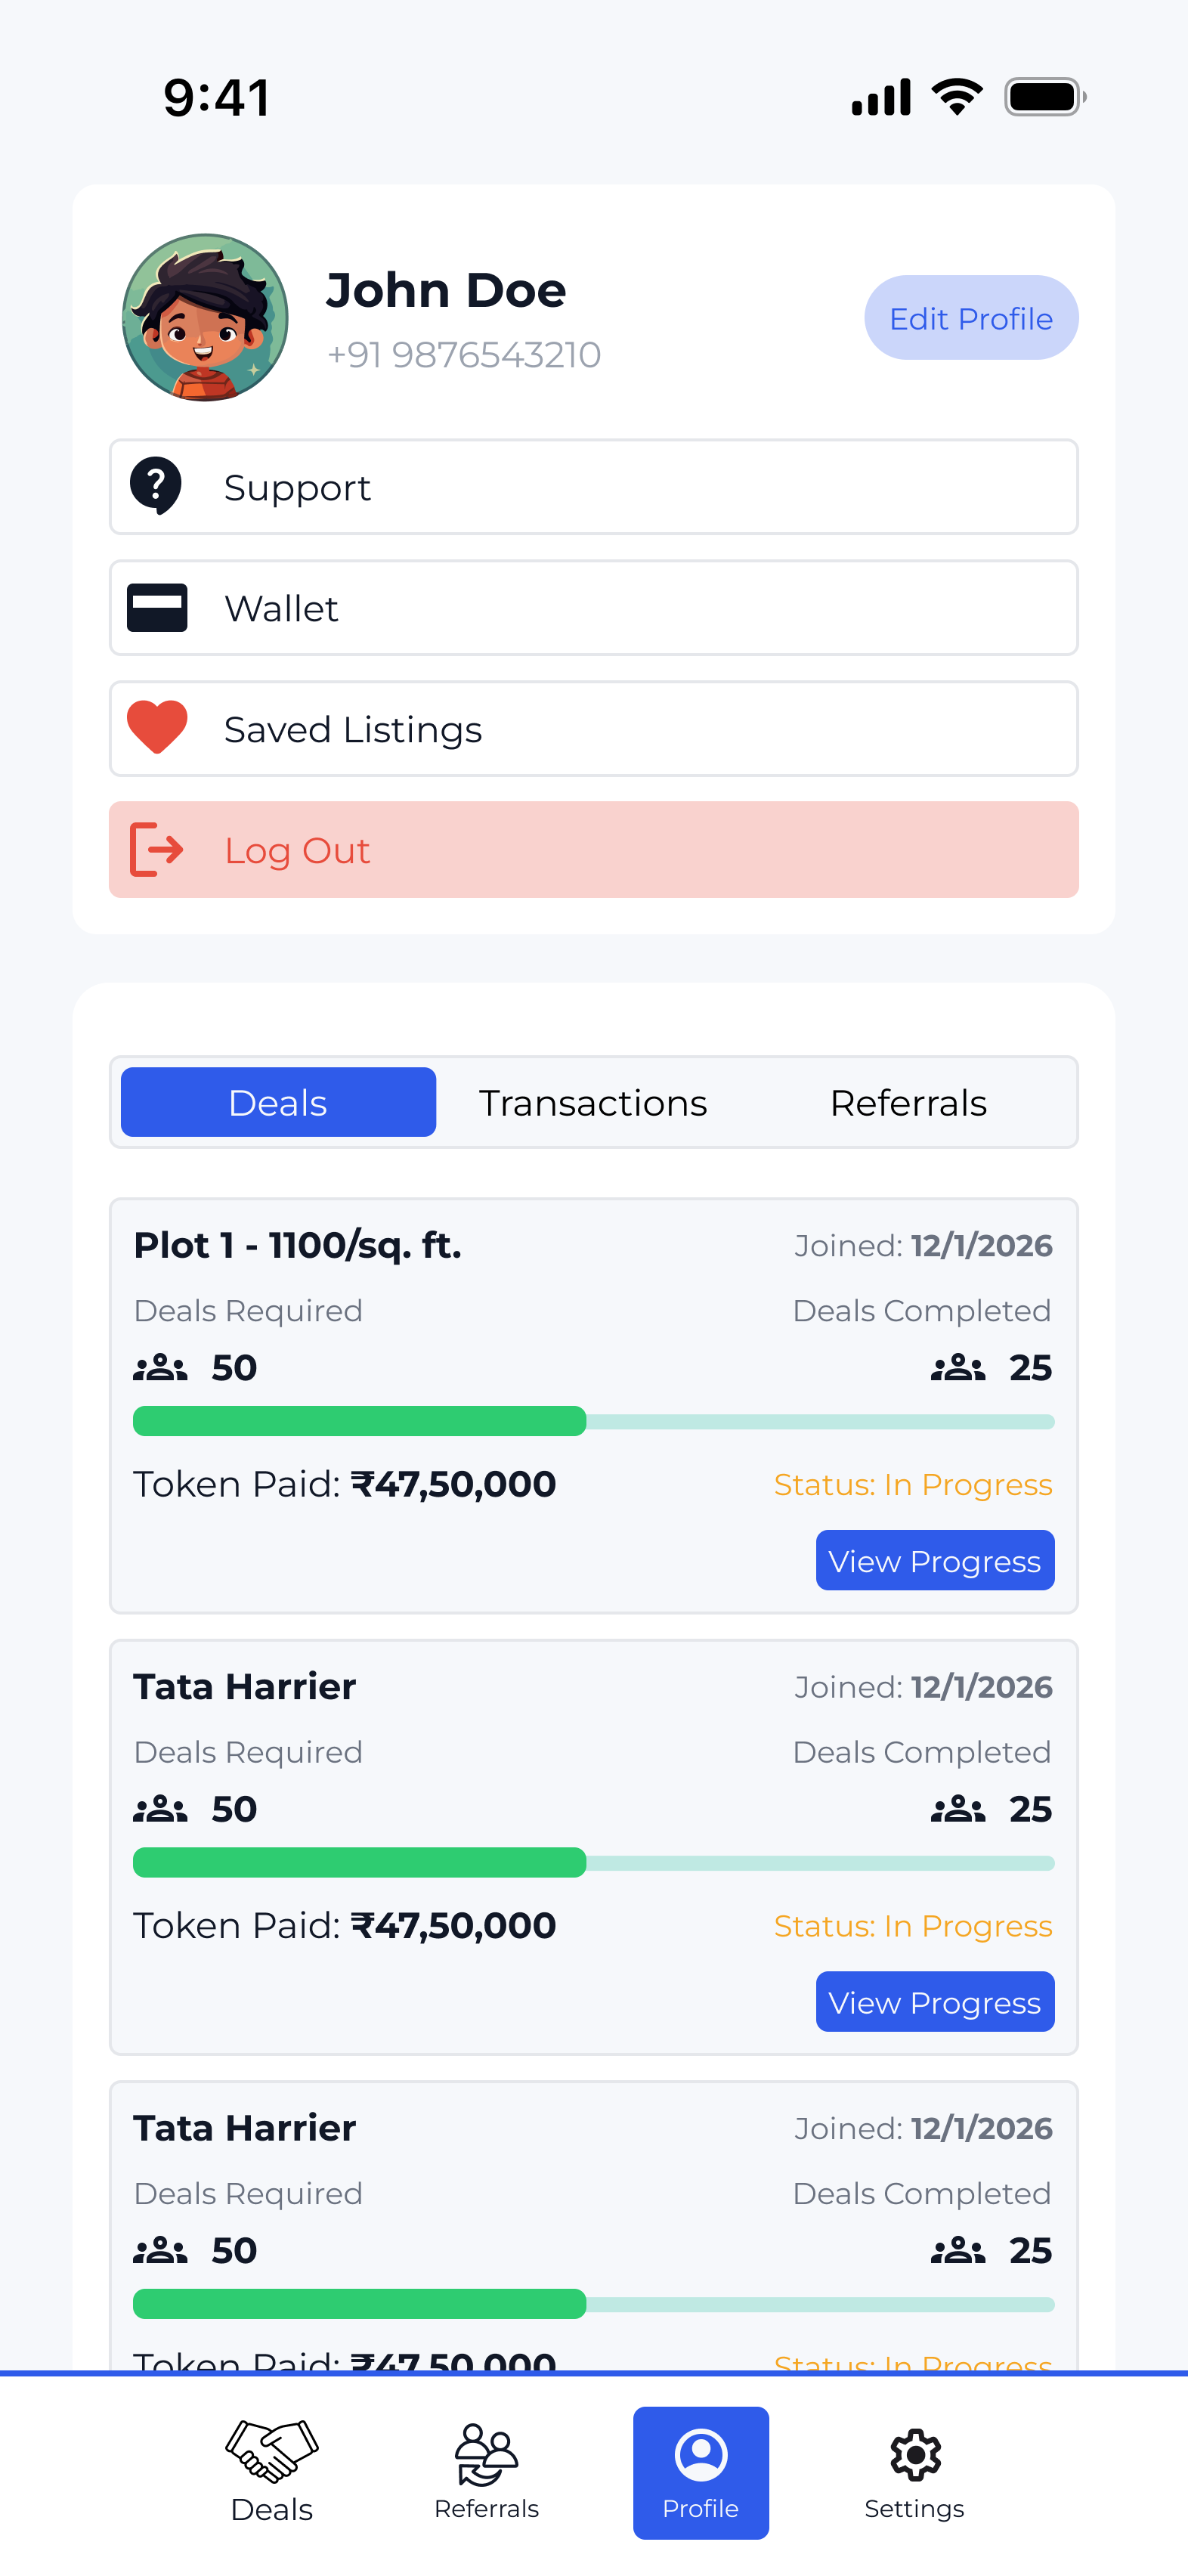Image resolution: width=1188 pixels, height=2576 pixels.
Task: Switch to the Referrals tab
Action: pyautogui.click(x=908, y=1102)
